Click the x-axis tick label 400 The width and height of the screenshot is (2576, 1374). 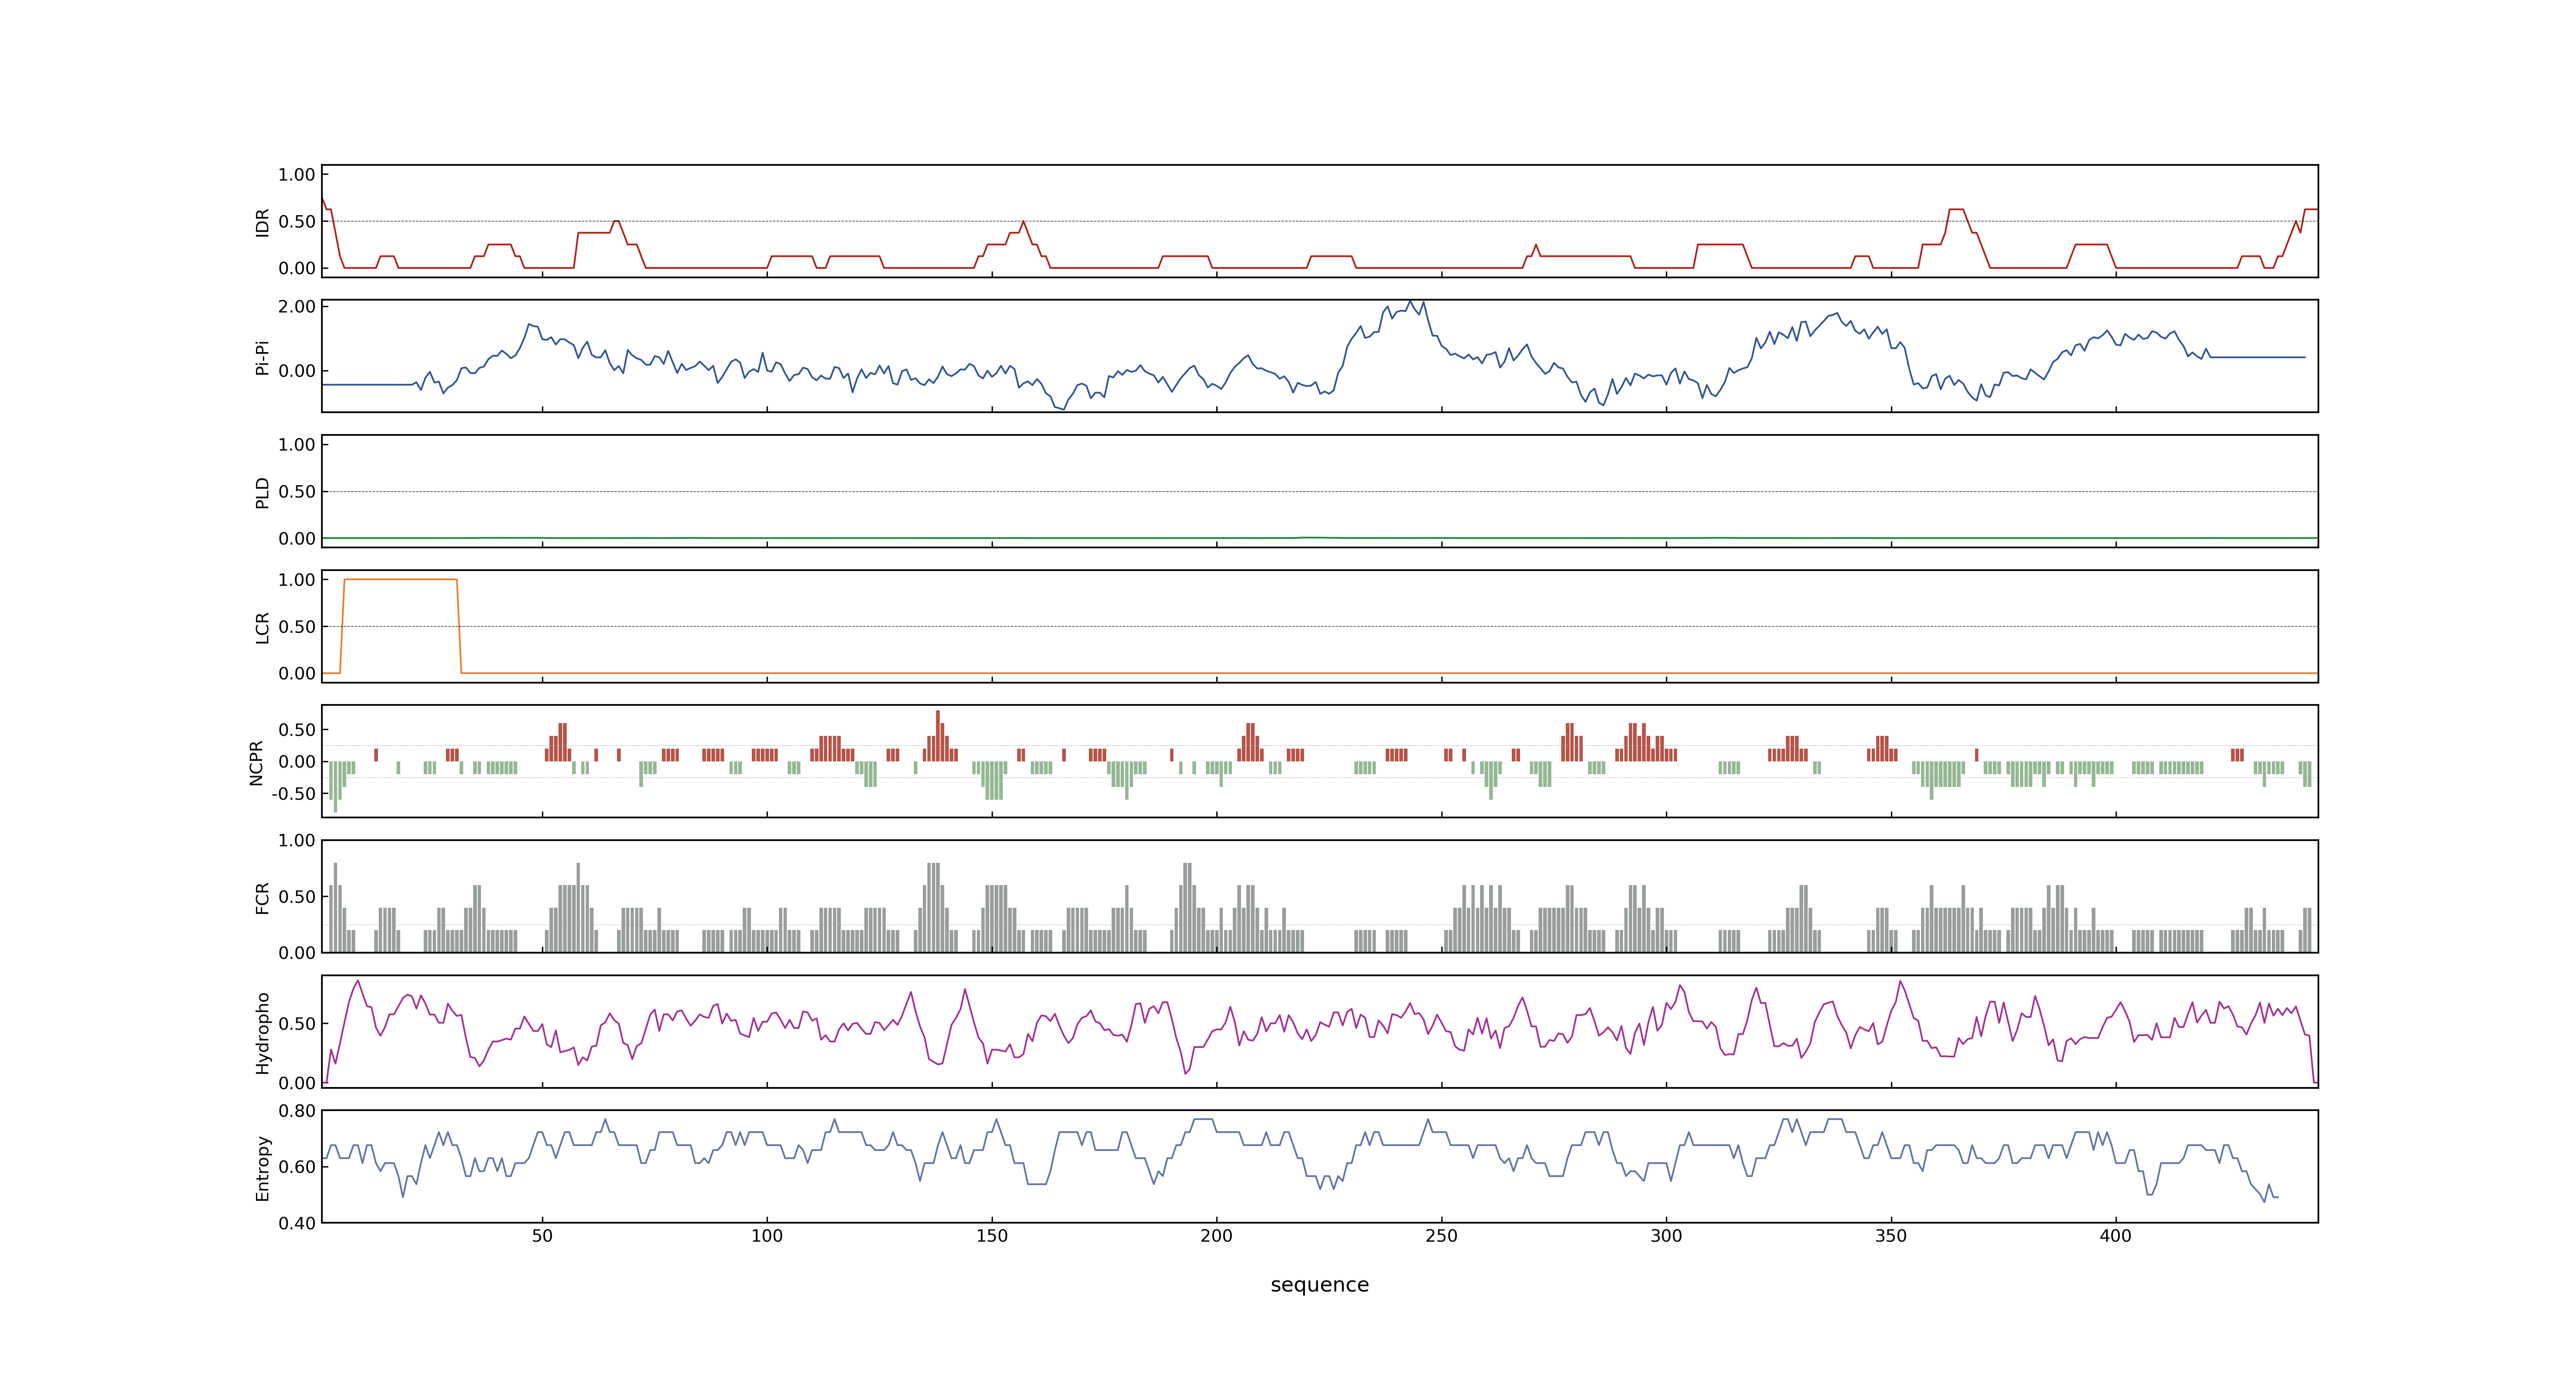point(2115,1236)
